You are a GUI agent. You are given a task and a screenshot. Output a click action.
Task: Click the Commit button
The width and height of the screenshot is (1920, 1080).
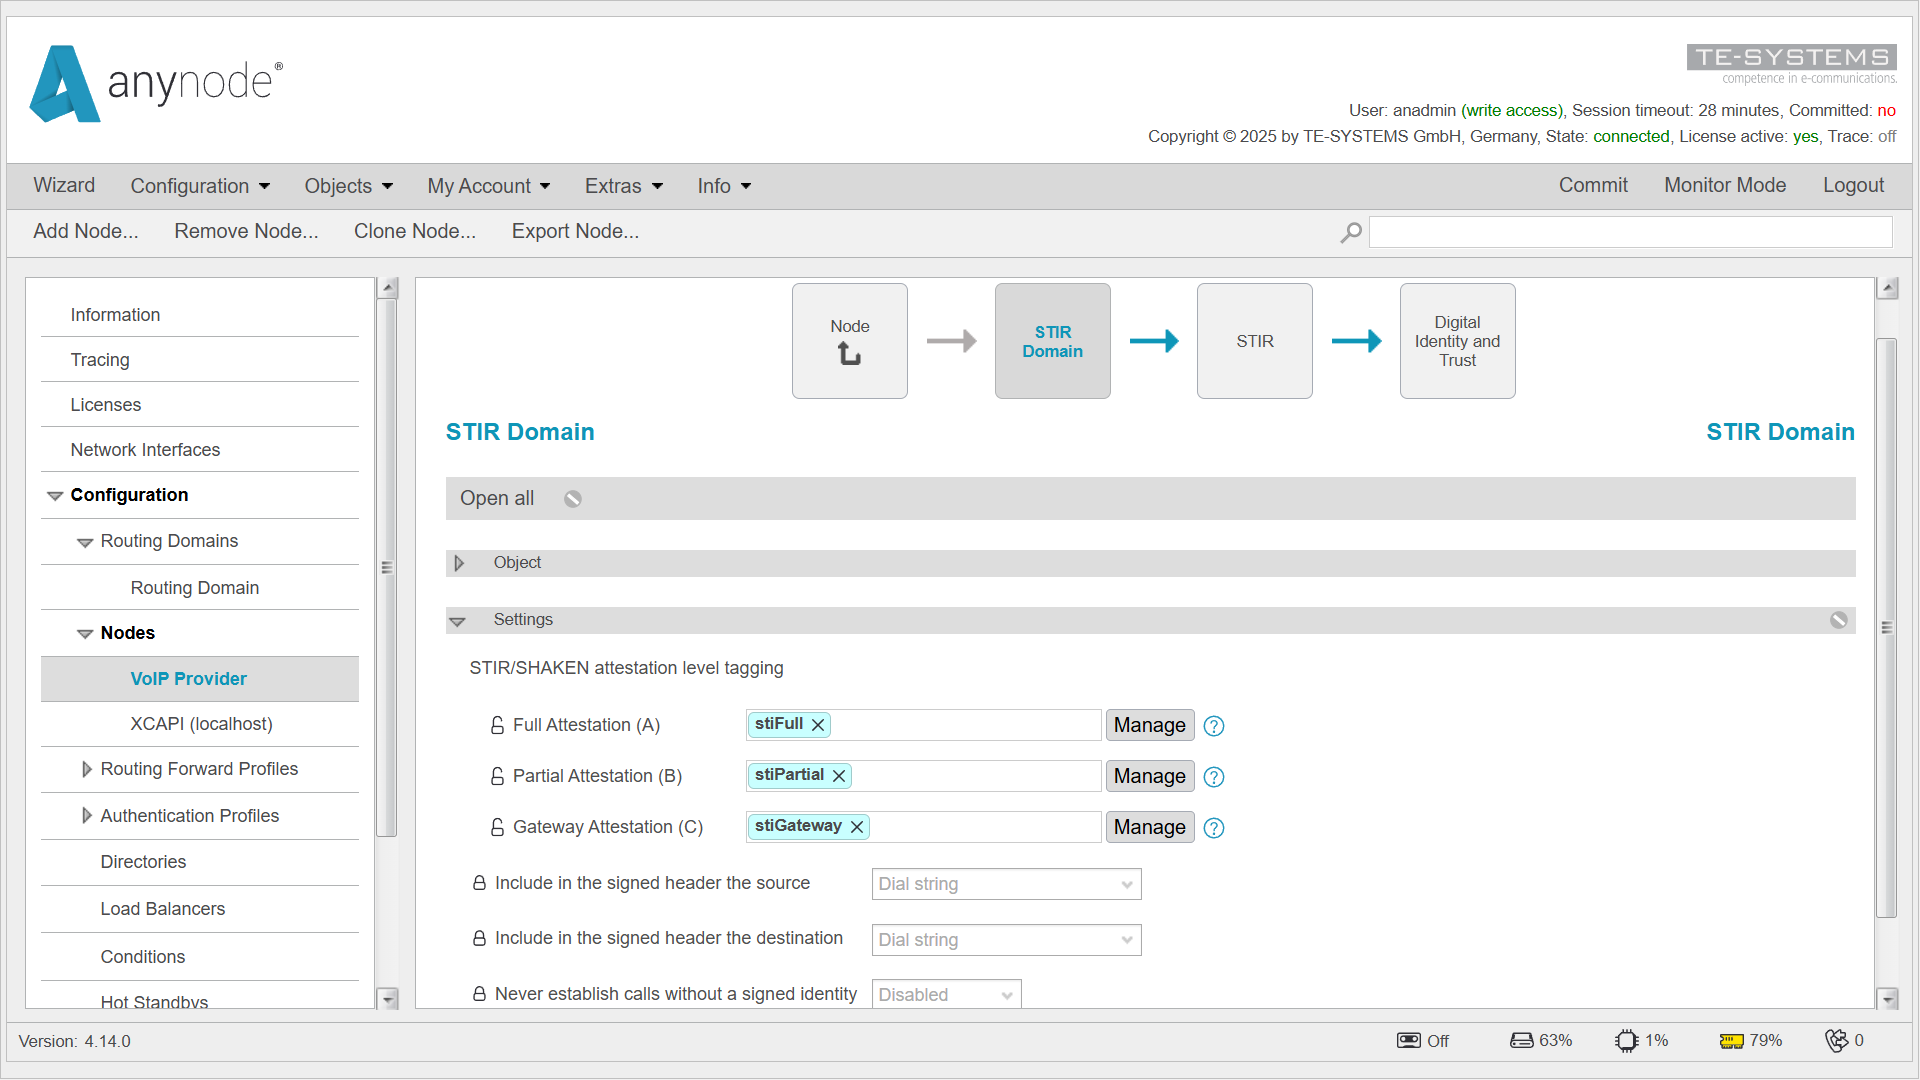point(1593,185)
